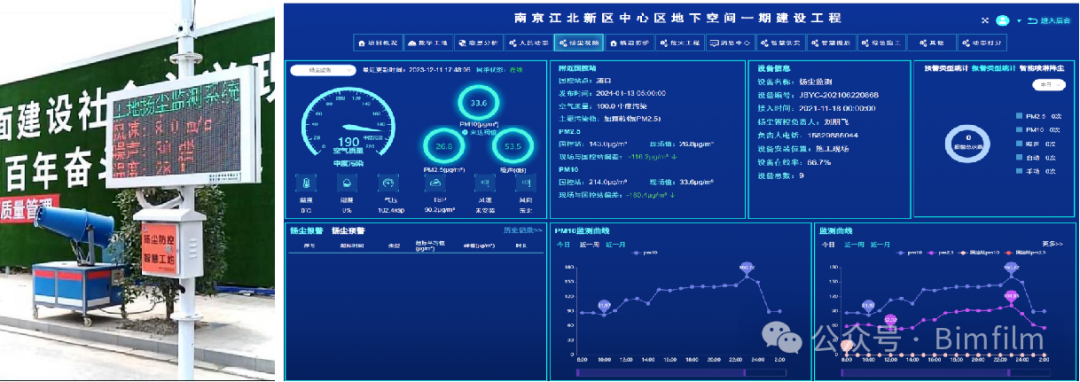
Task: Toggle pm10 legend in PM10监测曲线 chart
Action: point(647,253)
